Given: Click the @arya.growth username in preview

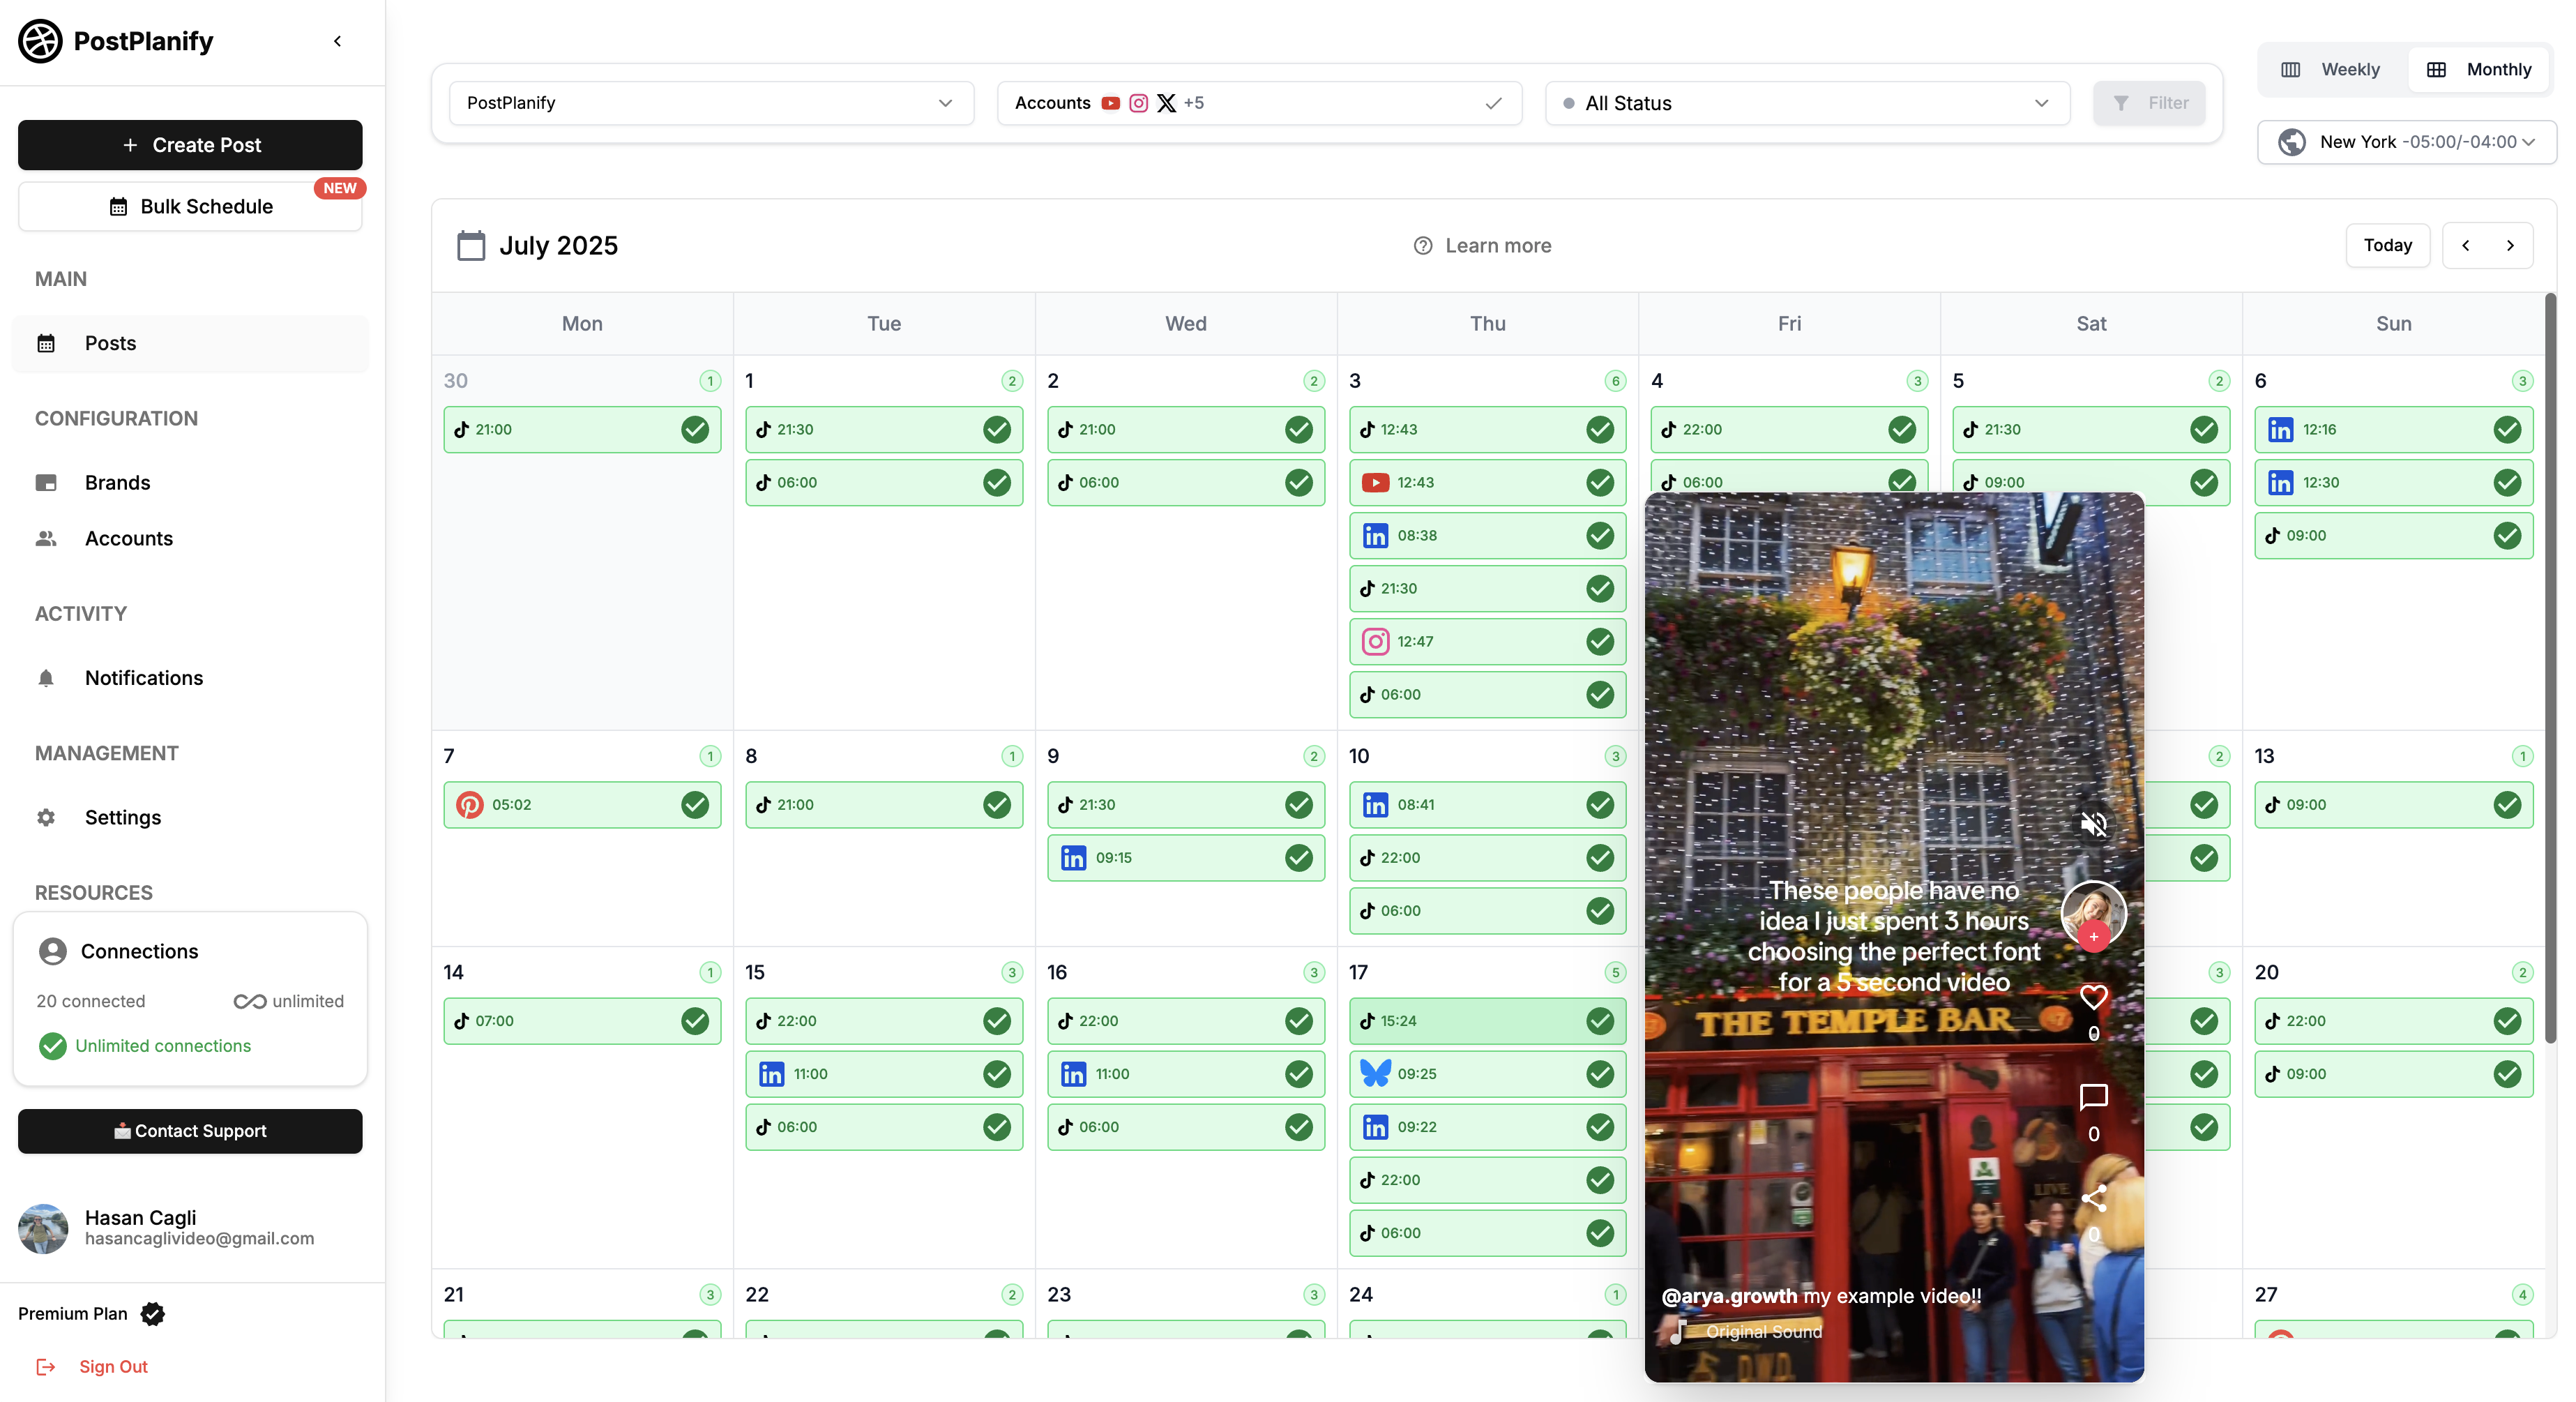Looking at the screenshot, I should [x=1729, y=1296].
